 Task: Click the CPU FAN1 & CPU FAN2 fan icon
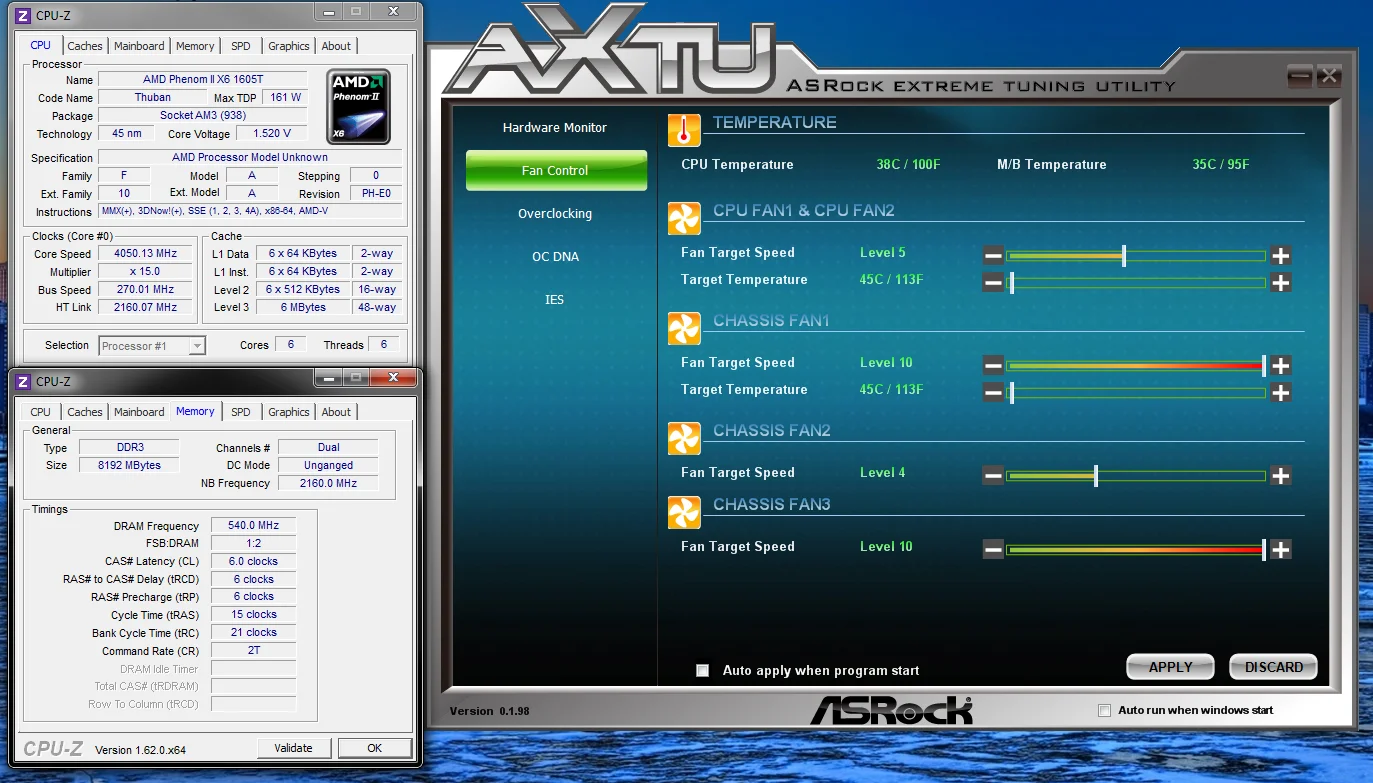(684, 219)
